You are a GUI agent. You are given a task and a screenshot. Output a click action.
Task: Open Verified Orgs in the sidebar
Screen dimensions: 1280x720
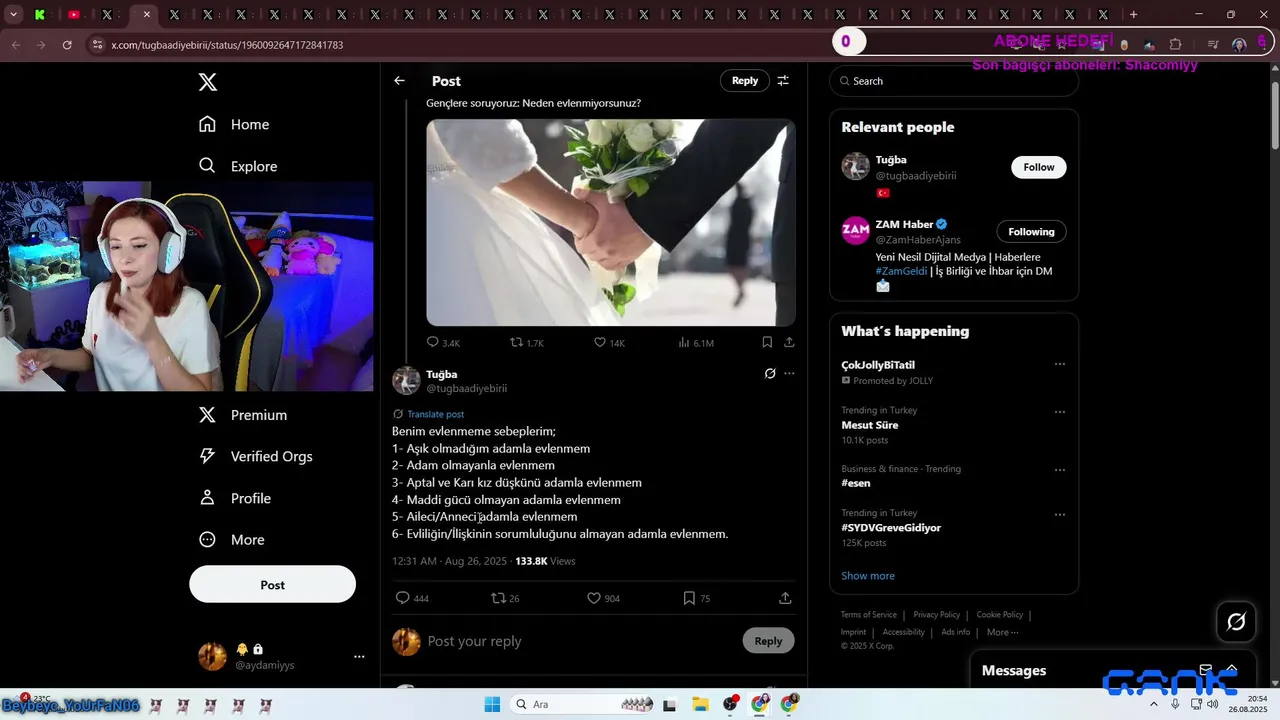click(256, 456)
